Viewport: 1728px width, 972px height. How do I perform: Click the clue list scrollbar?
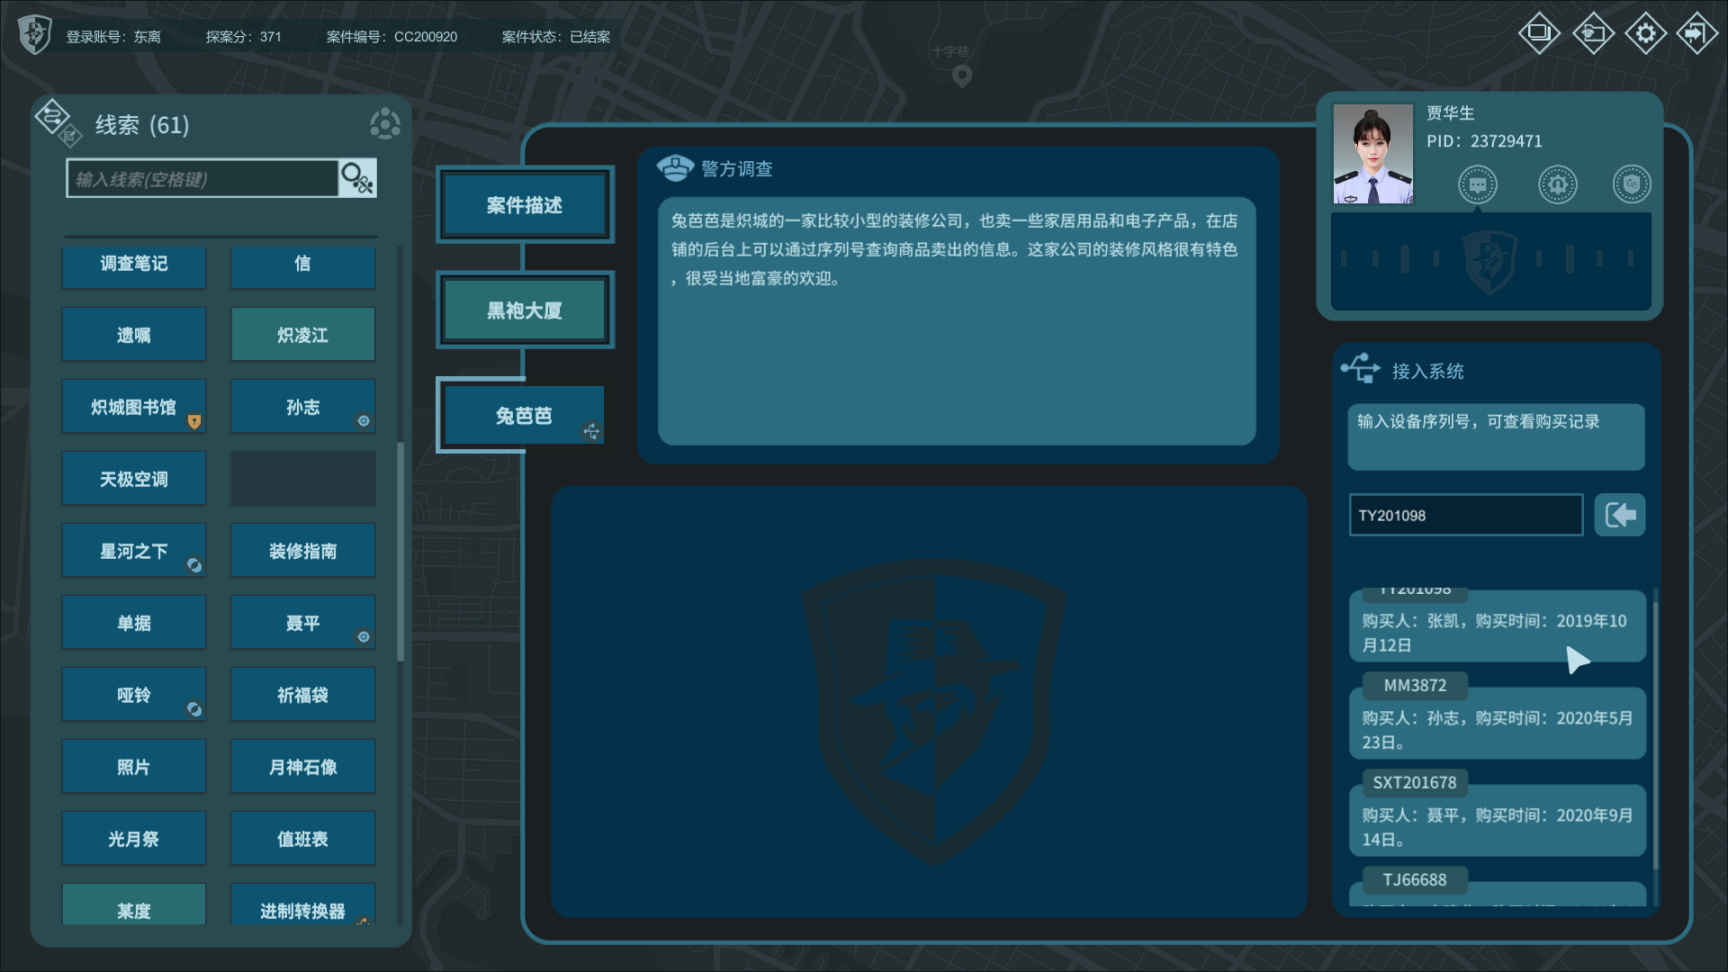click(x=400, y=551)
